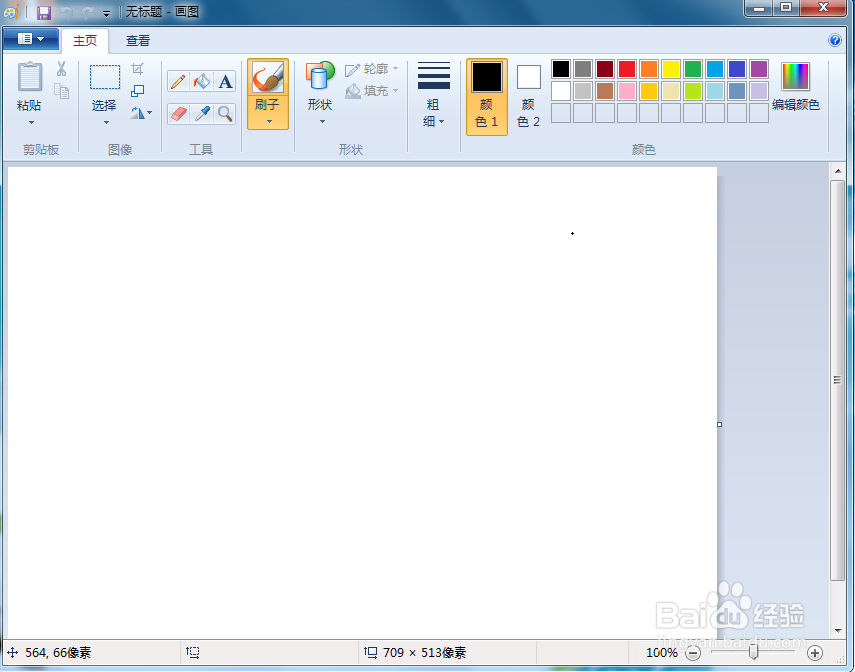The height and width of the screenshot is (672, 855).
Task: Click the Copy icon in clipboard group
Action: 61,91
